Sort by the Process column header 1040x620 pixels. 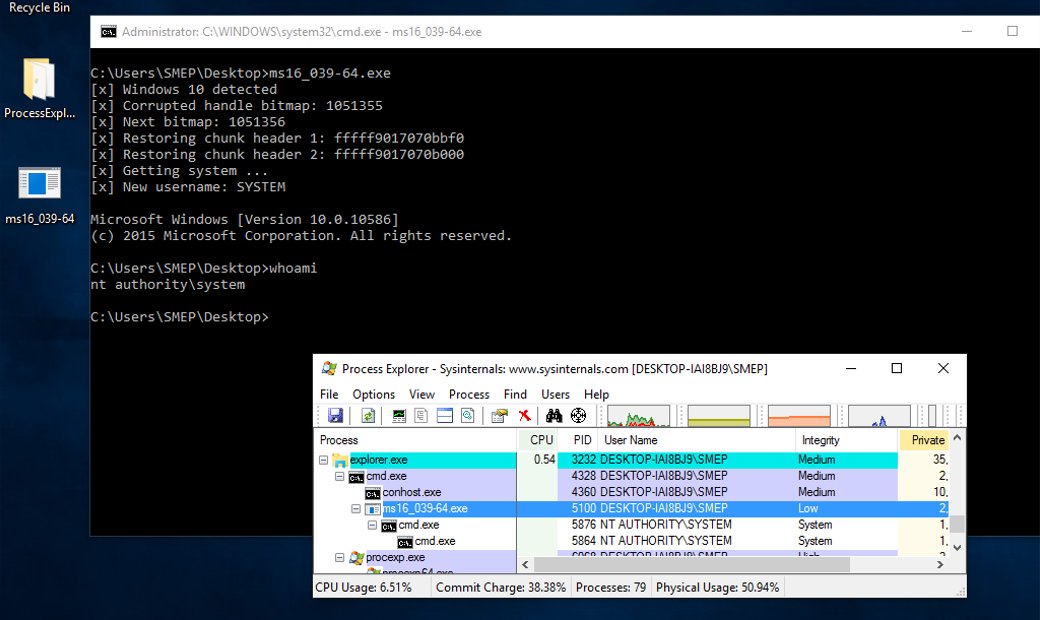(x=415, y=440)
